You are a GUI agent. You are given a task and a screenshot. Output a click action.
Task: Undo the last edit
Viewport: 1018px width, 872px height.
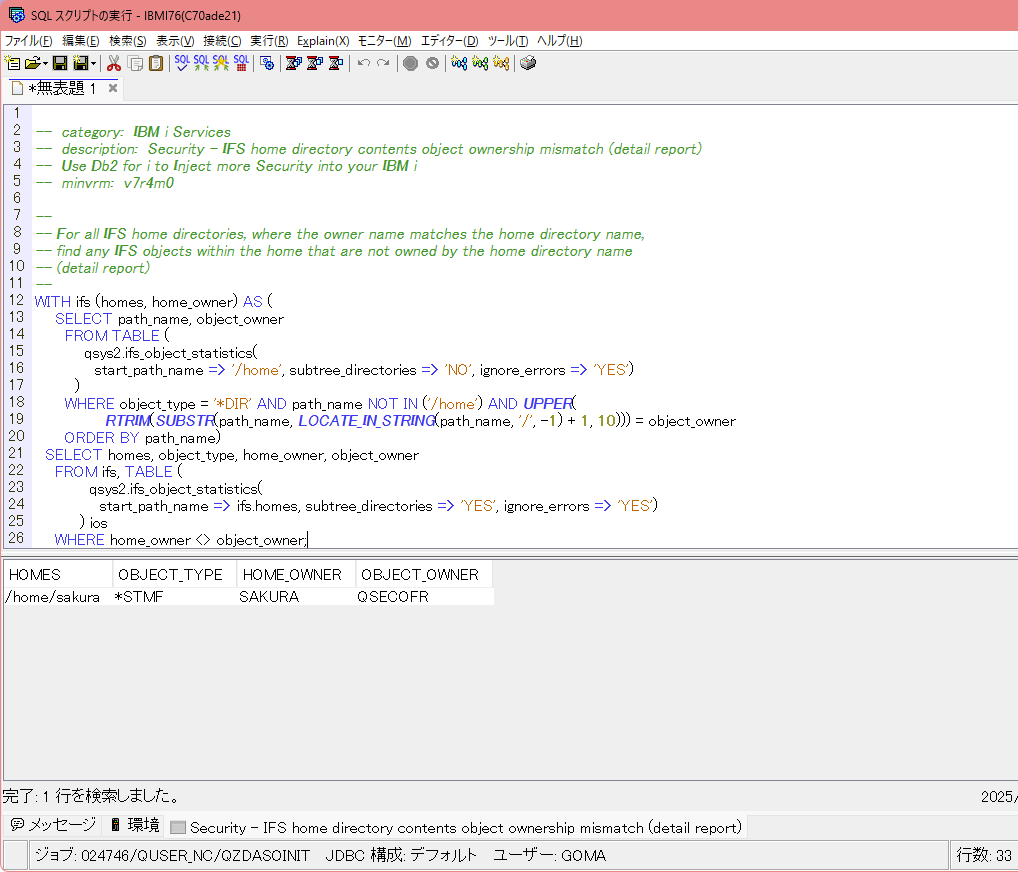pos(364,63)
